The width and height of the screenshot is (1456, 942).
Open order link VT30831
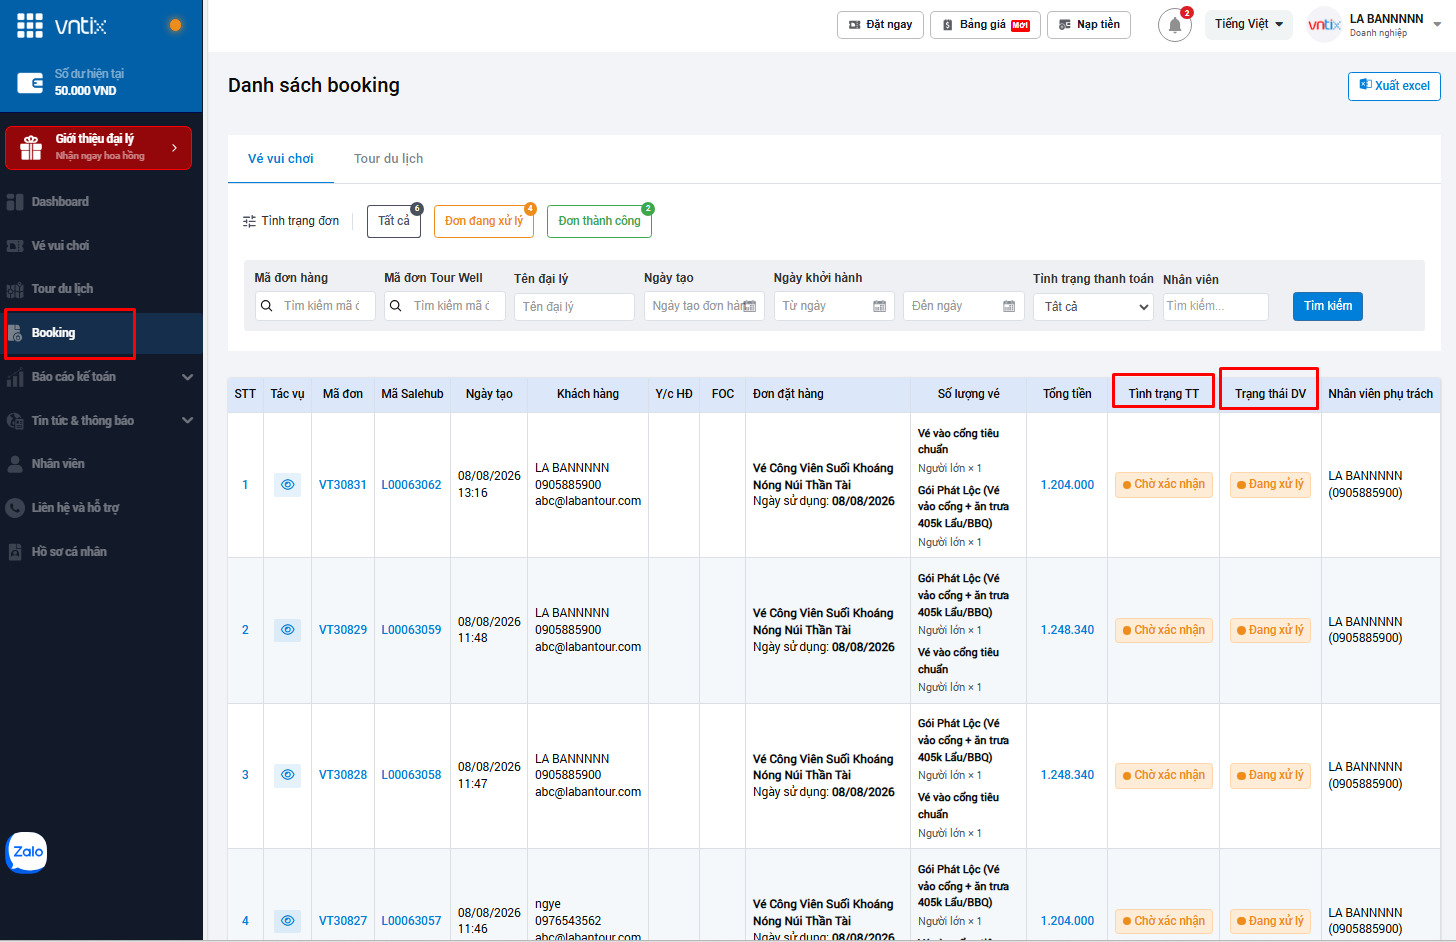[x=343, y=485]
